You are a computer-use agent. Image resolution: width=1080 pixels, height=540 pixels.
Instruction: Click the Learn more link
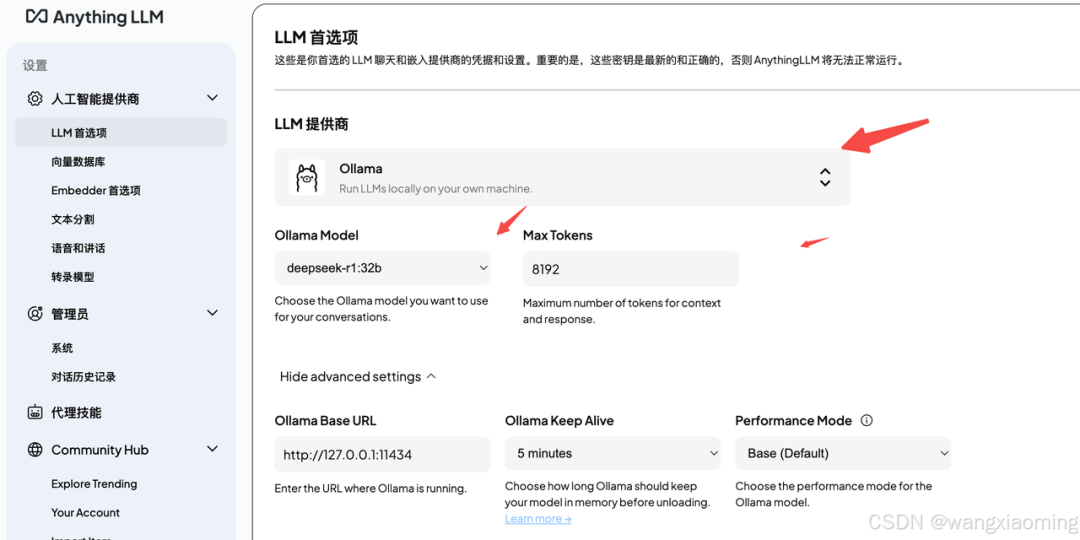(538, 519)
